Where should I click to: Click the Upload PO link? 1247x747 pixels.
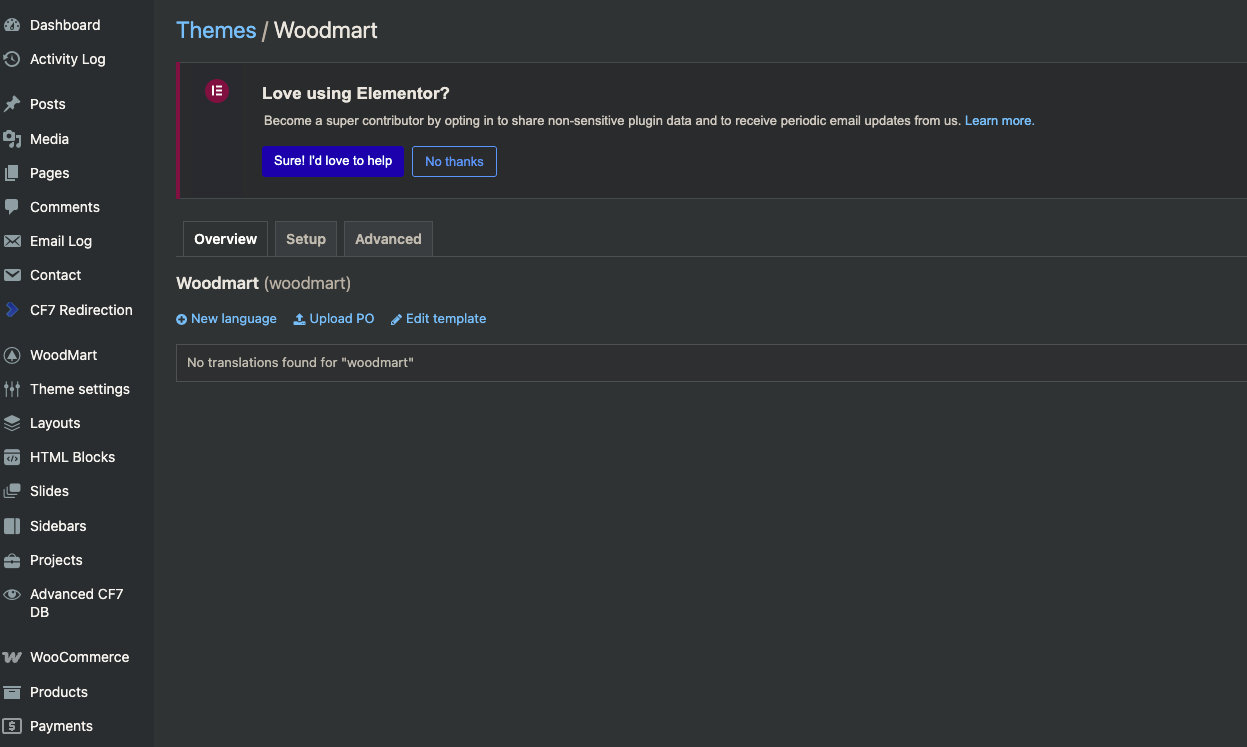coord(342,319)
